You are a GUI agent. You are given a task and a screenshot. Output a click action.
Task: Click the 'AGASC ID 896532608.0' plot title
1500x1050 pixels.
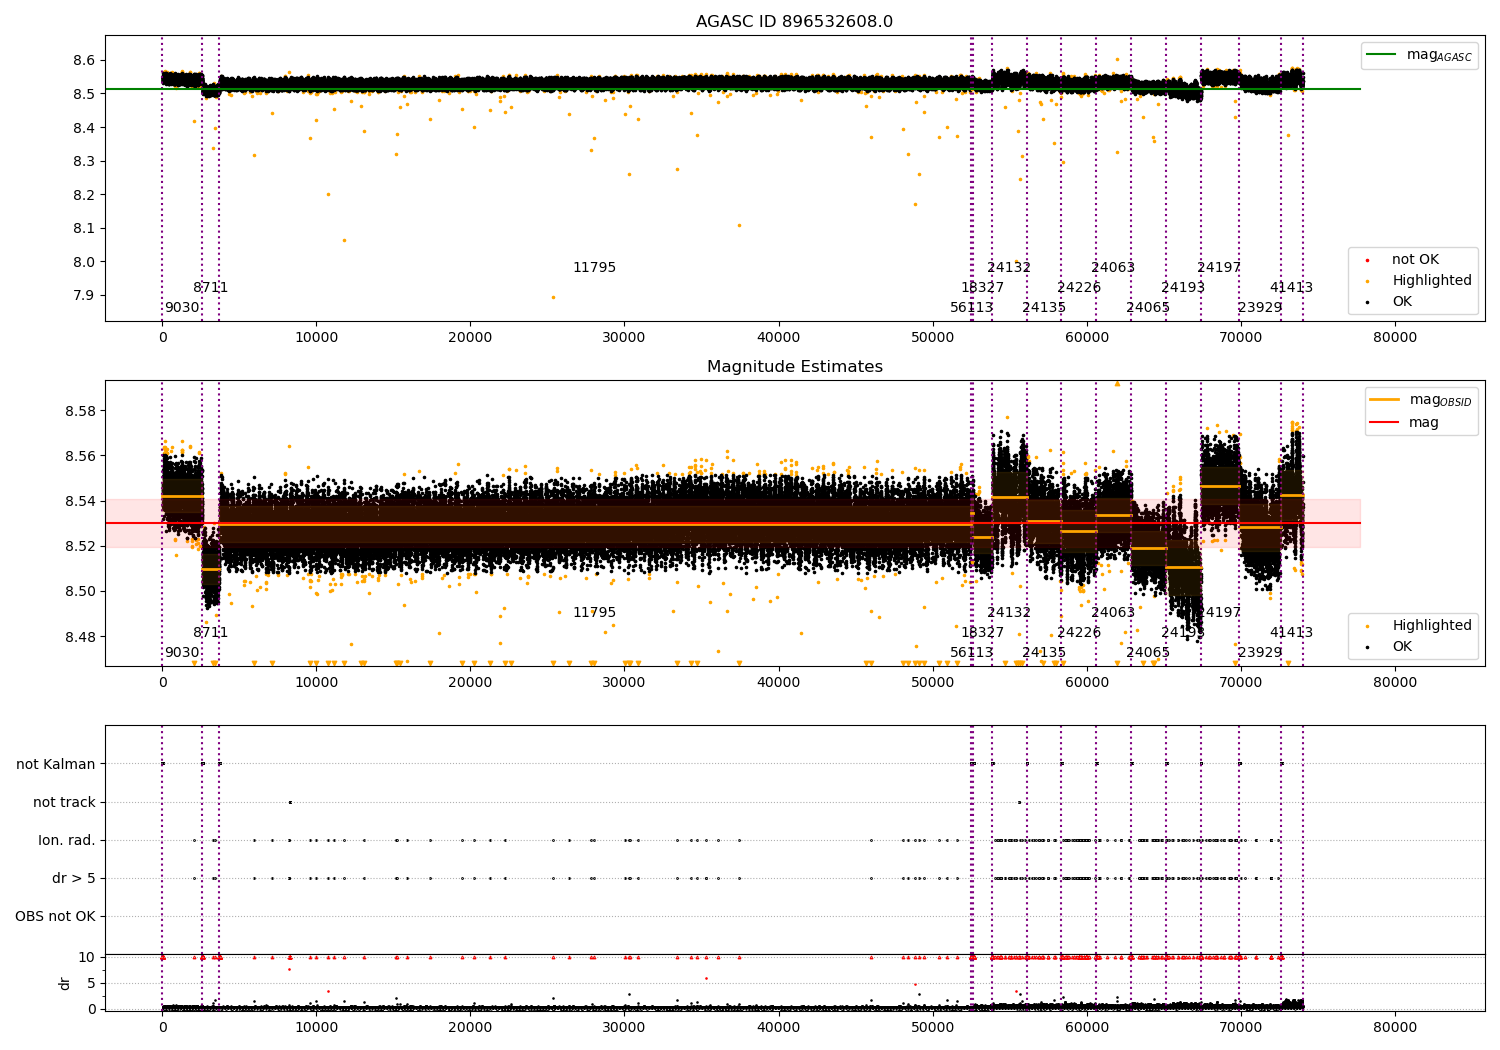[x=795, y=22]
